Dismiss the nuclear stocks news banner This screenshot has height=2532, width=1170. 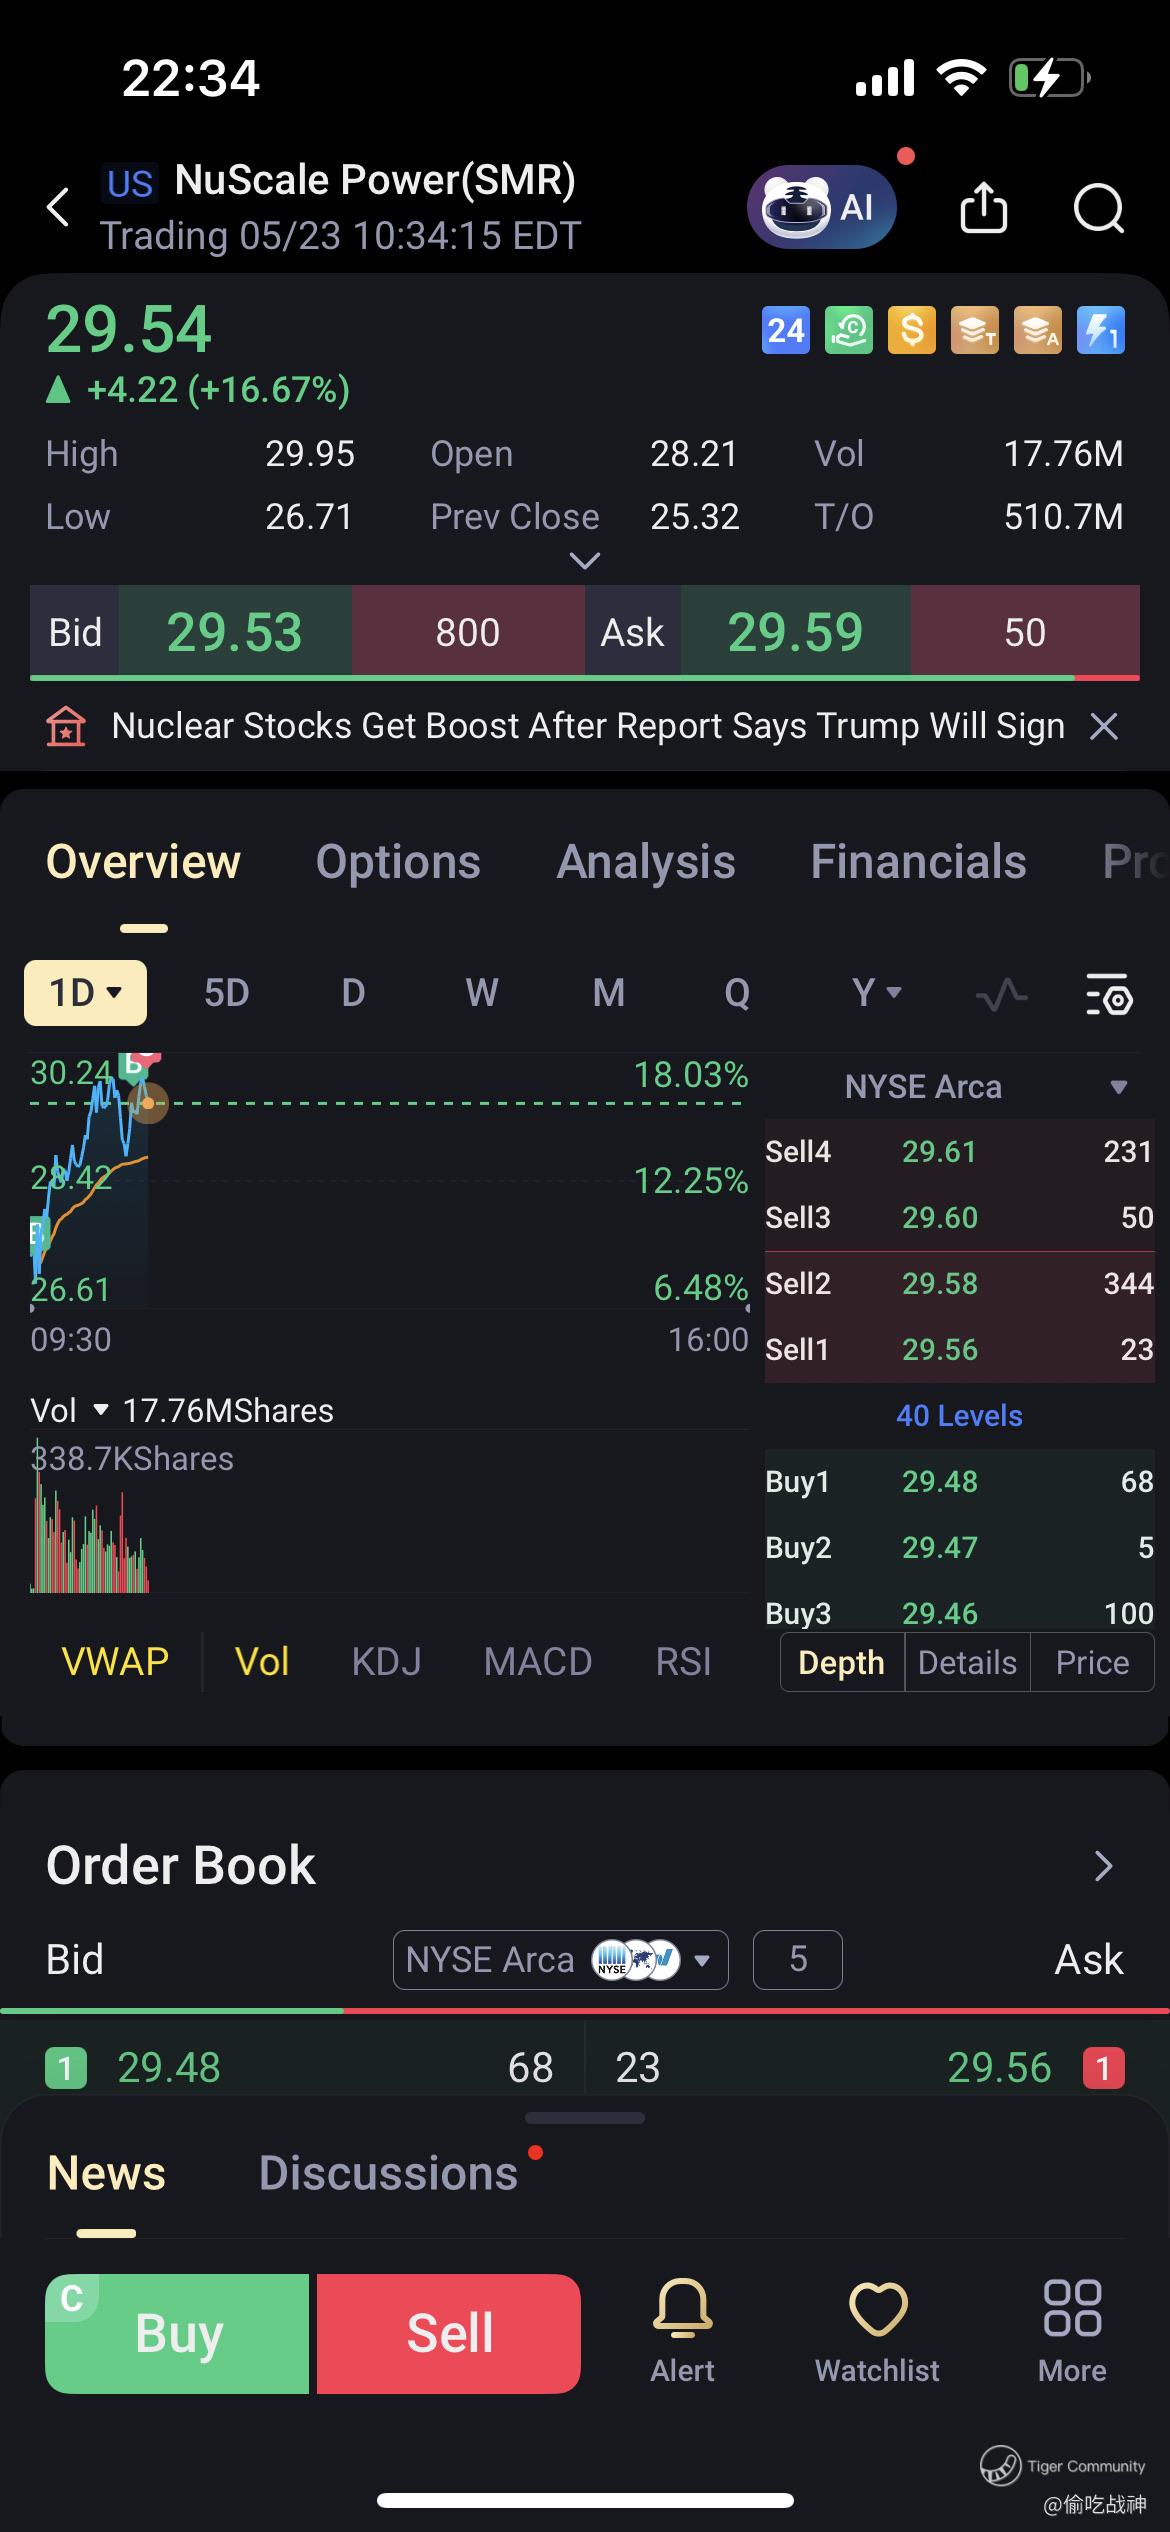click(x=1103, y=726)
